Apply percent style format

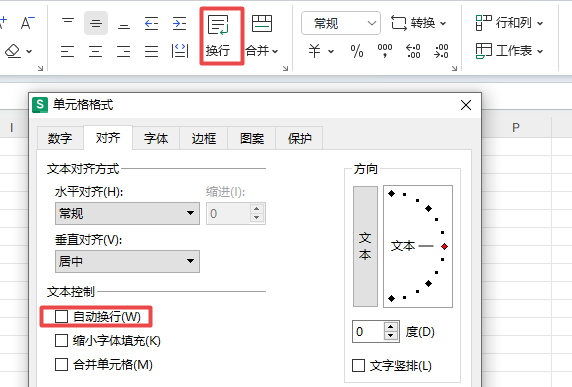357,51
